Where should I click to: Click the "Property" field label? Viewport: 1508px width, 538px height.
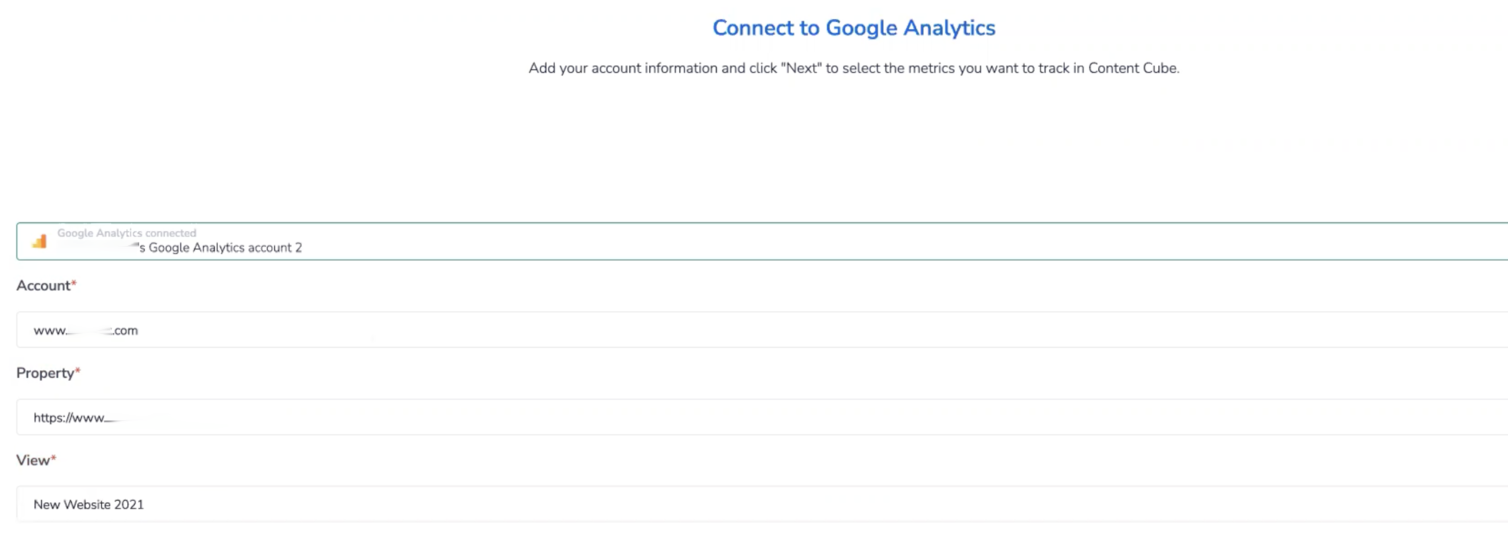tap(45, 373)
